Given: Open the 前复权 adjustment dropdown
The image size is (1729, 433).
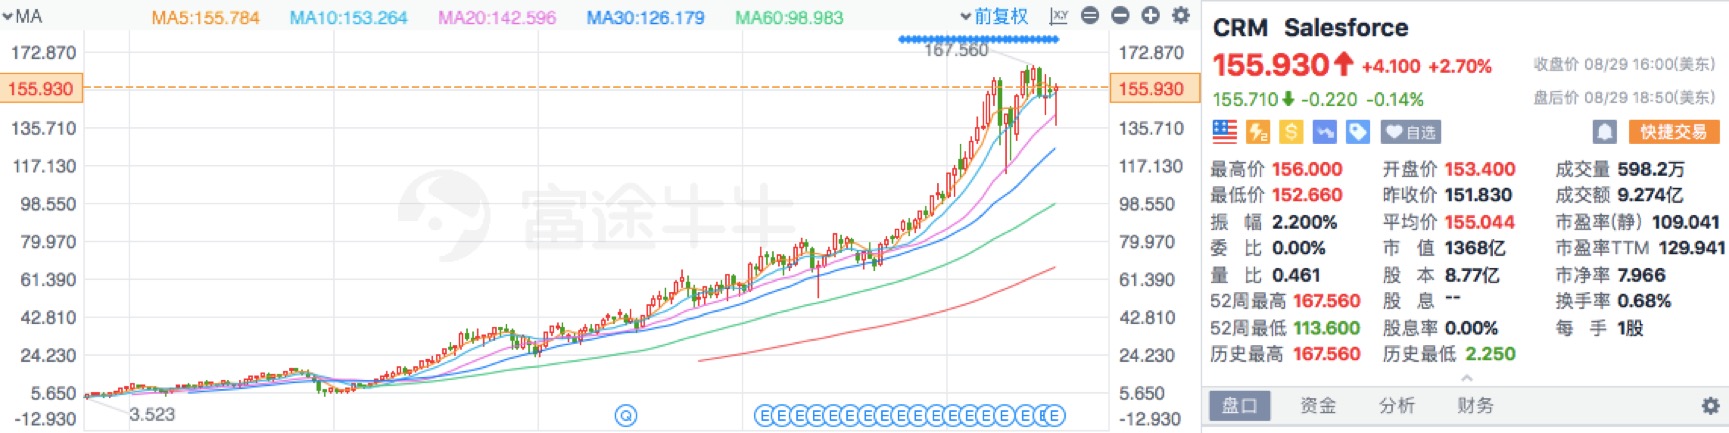Looking at the screenshot, I should click(994, 16).
